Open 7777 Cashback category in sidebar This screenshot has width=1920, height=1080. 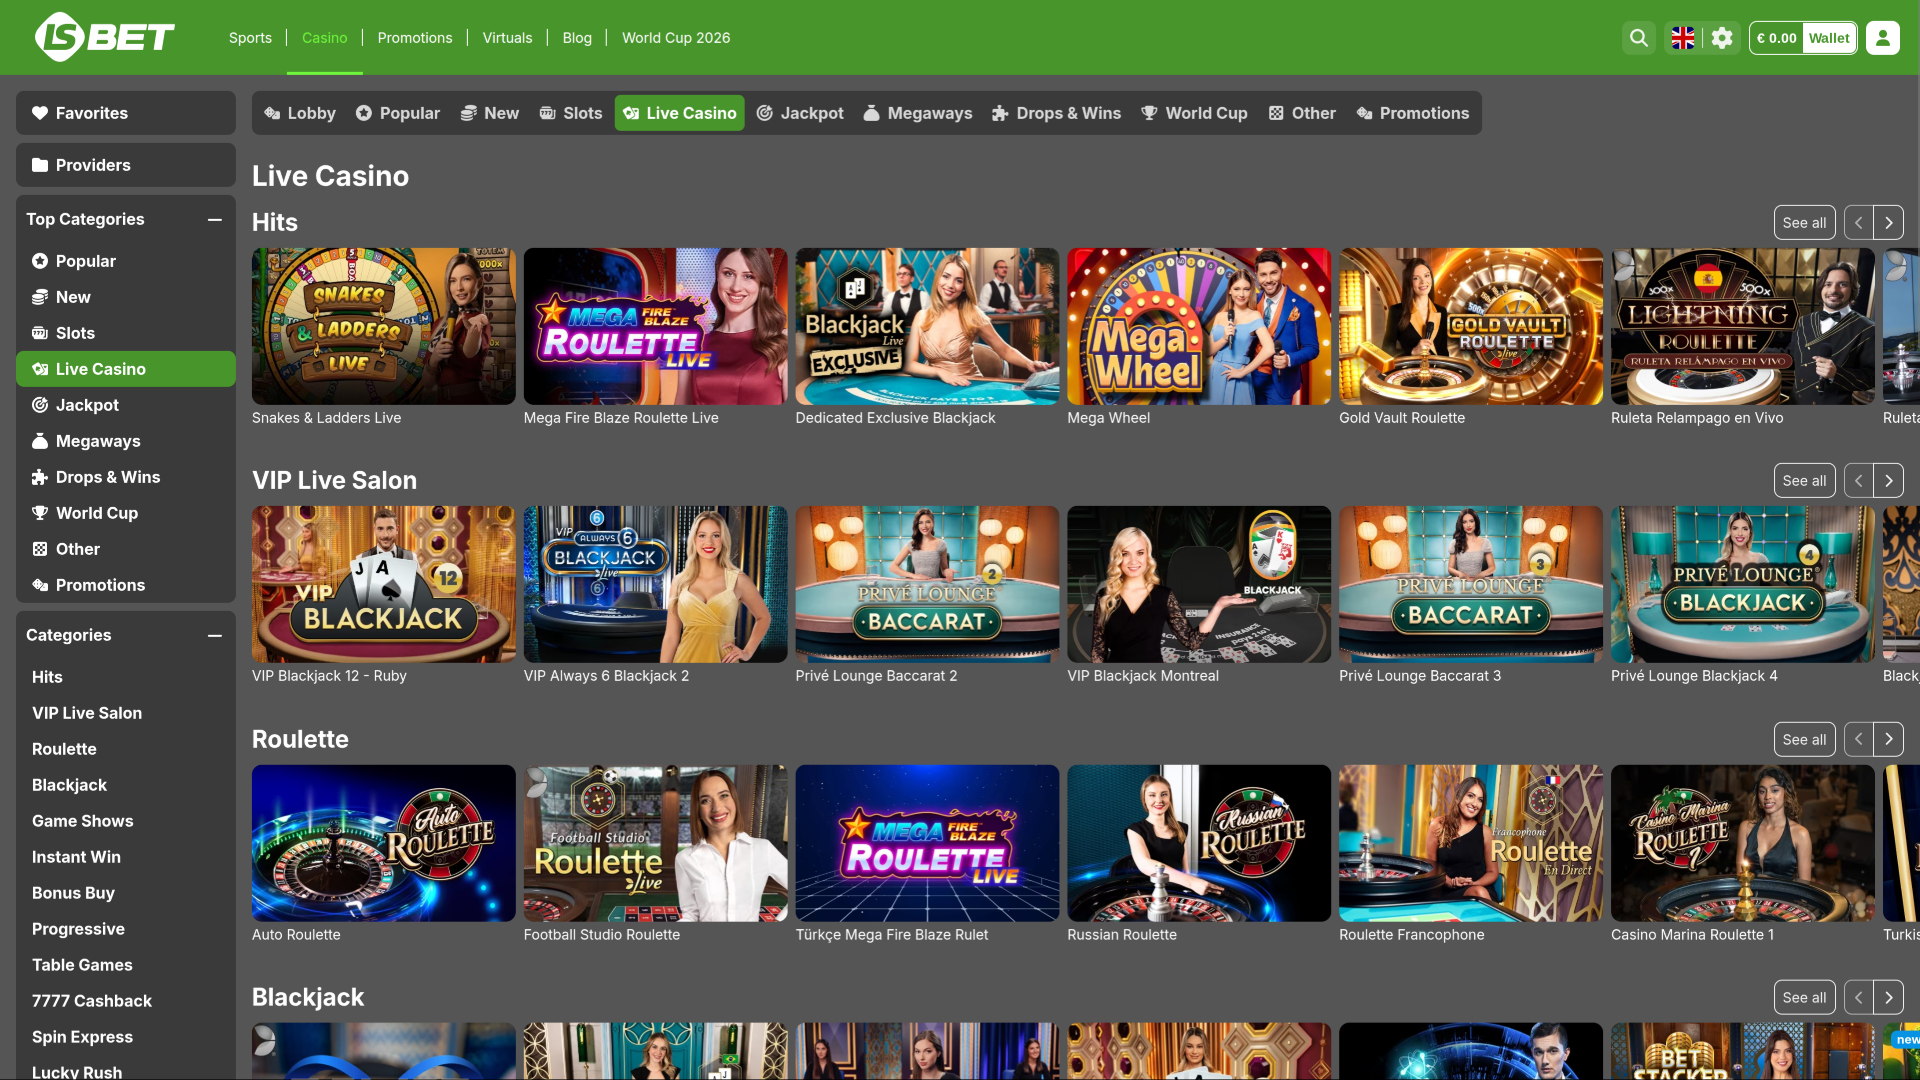pos(92,1001)
